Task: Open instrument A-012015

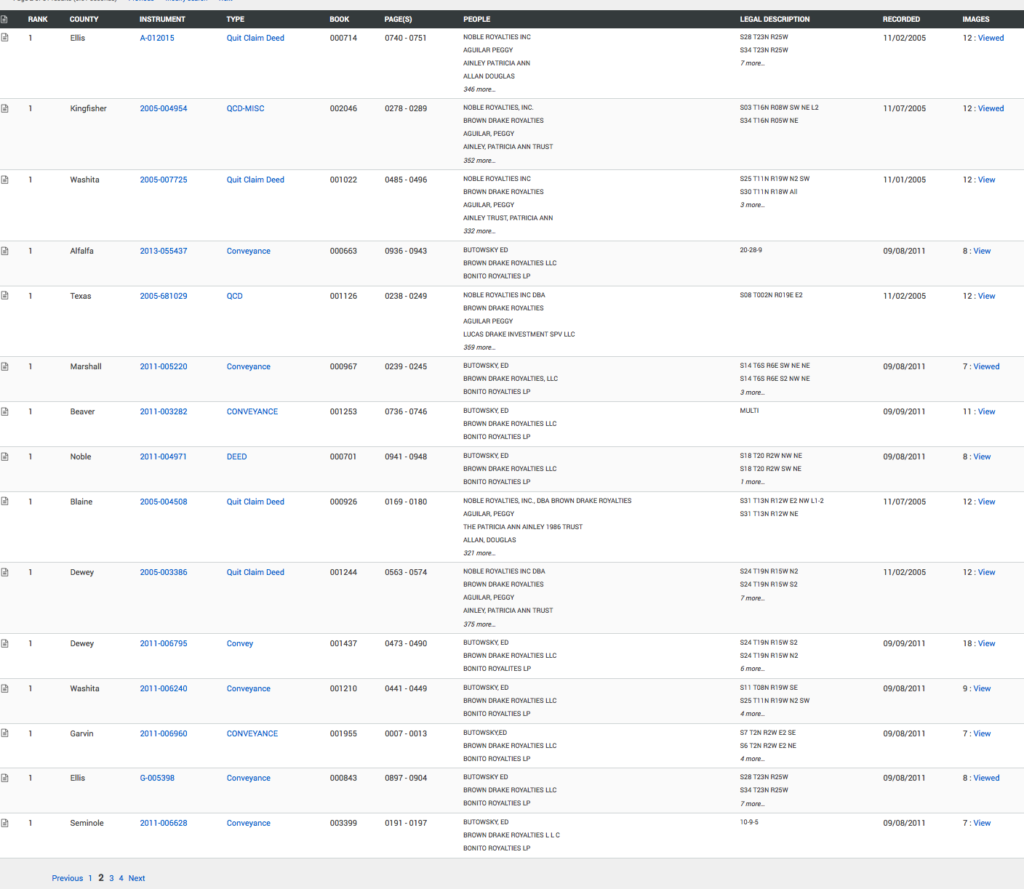Action: (x=157, y=38)
